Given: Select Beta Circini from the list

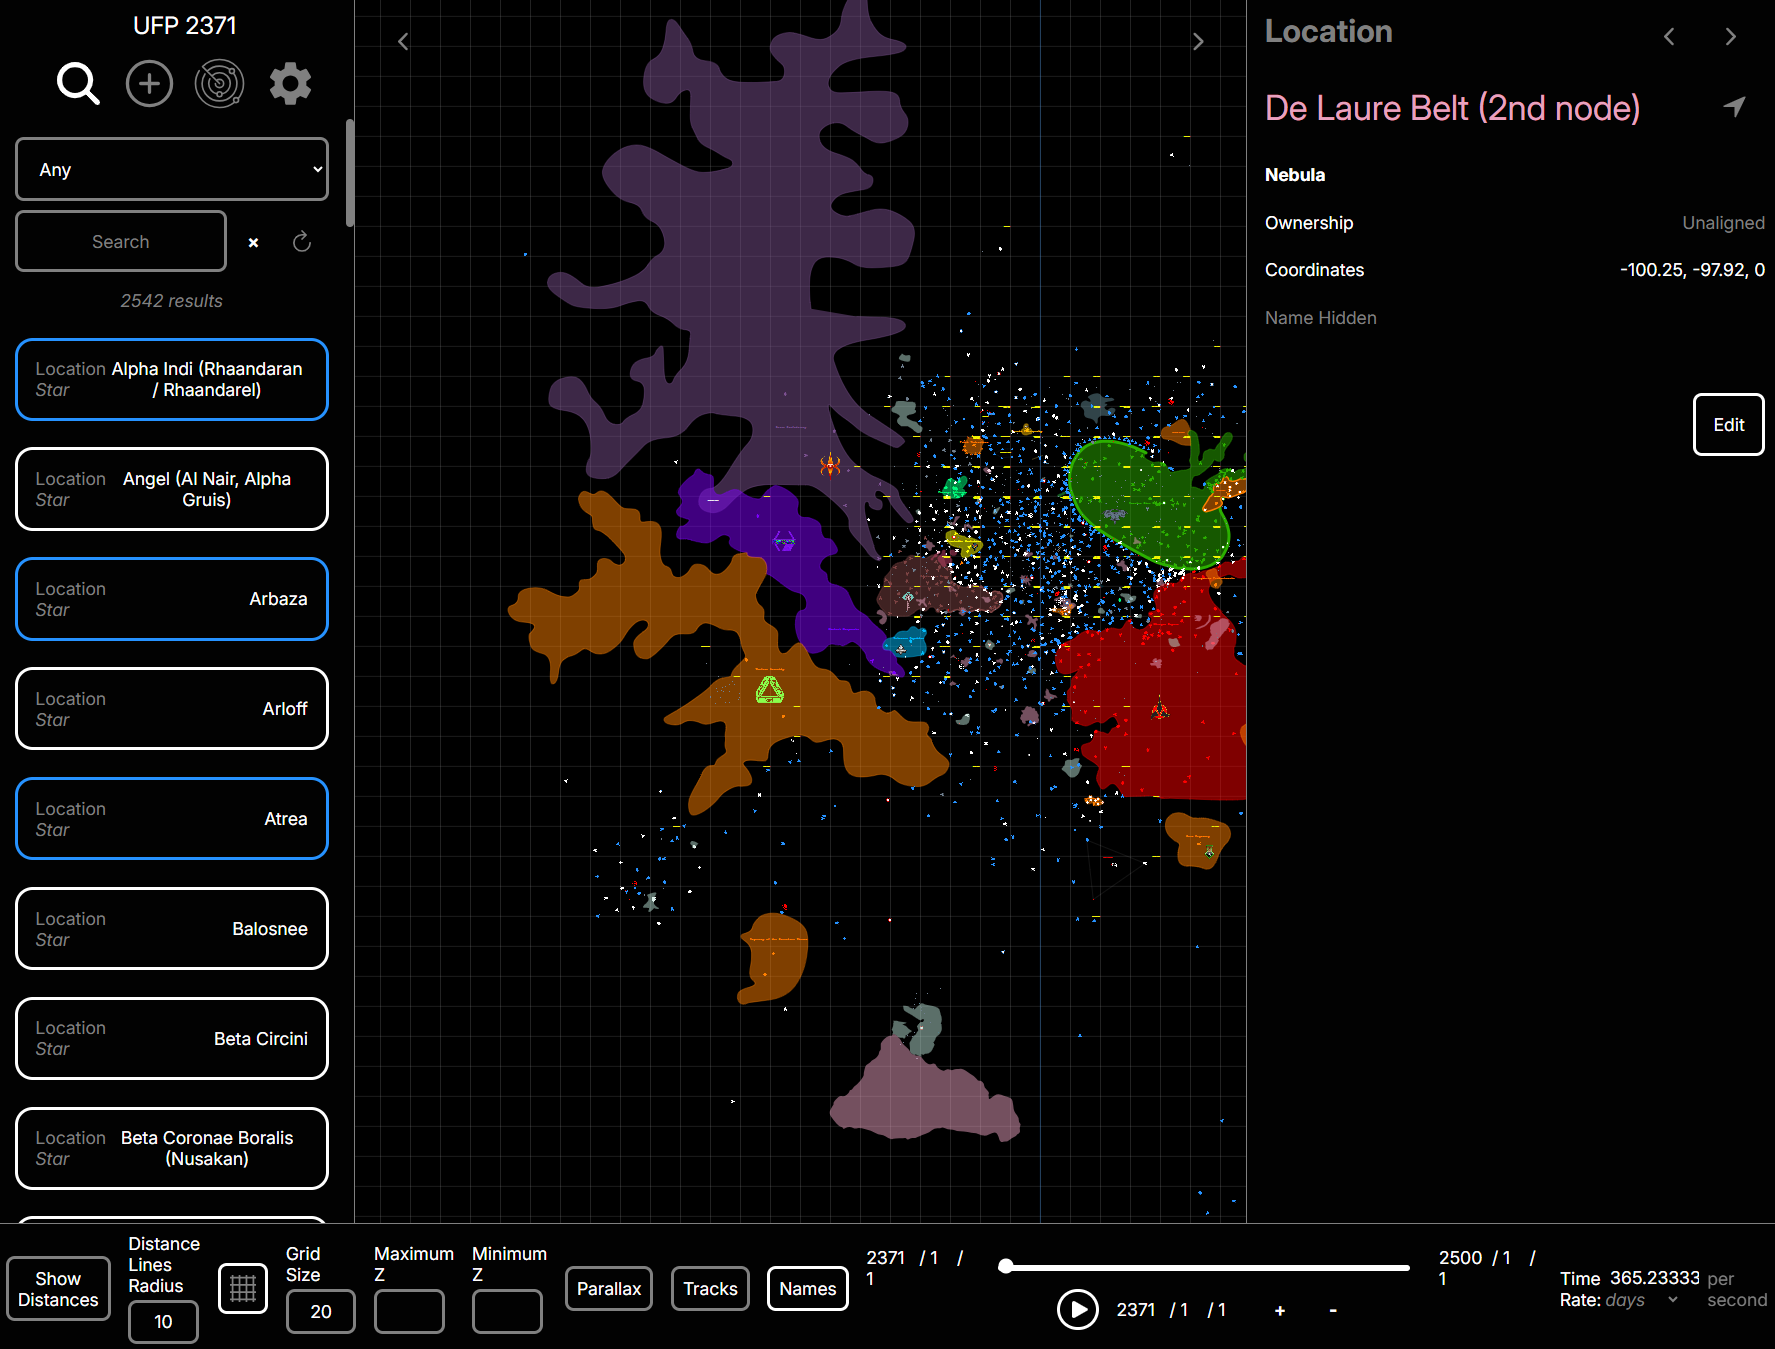Looking at the screenshot, I should (172, 1039).
